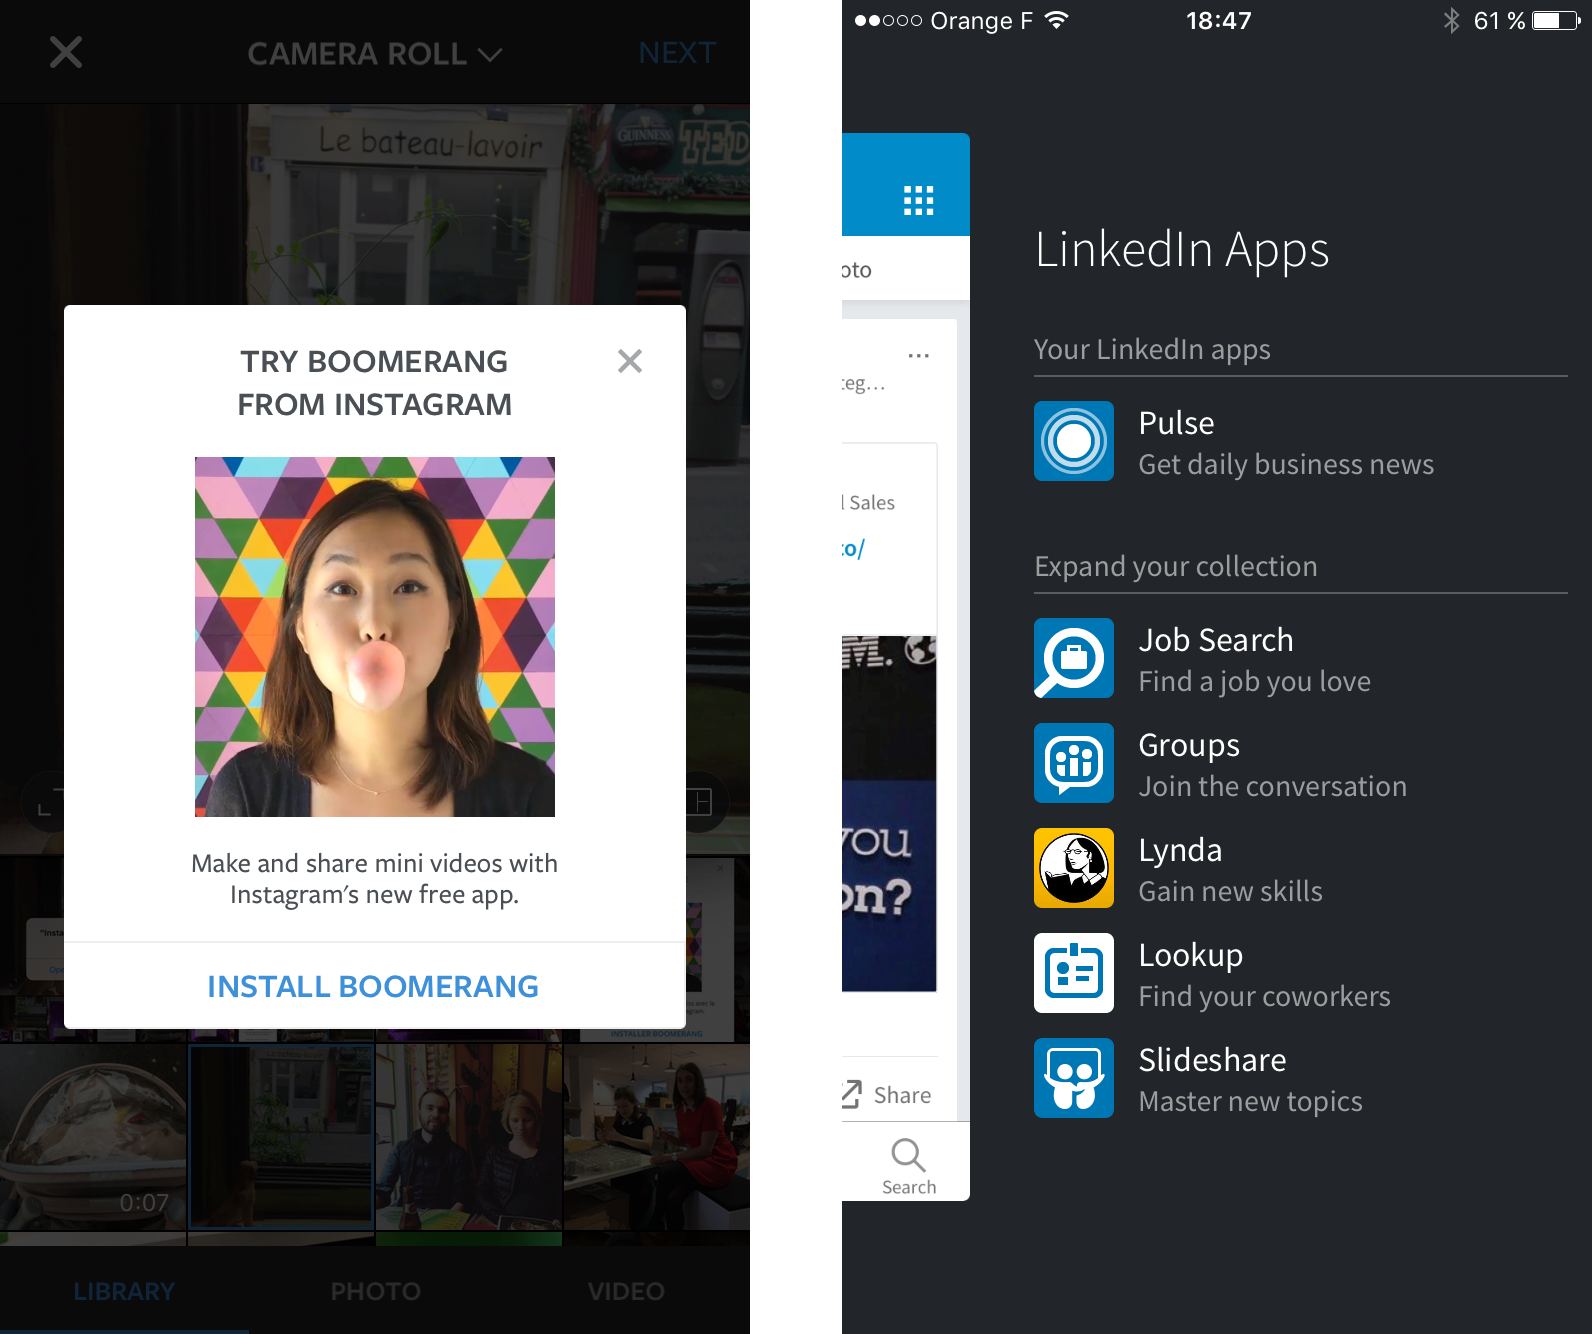Tap 'Get daily business news' description
Screen dimensions: 1592x1334
coord(1286,464)
